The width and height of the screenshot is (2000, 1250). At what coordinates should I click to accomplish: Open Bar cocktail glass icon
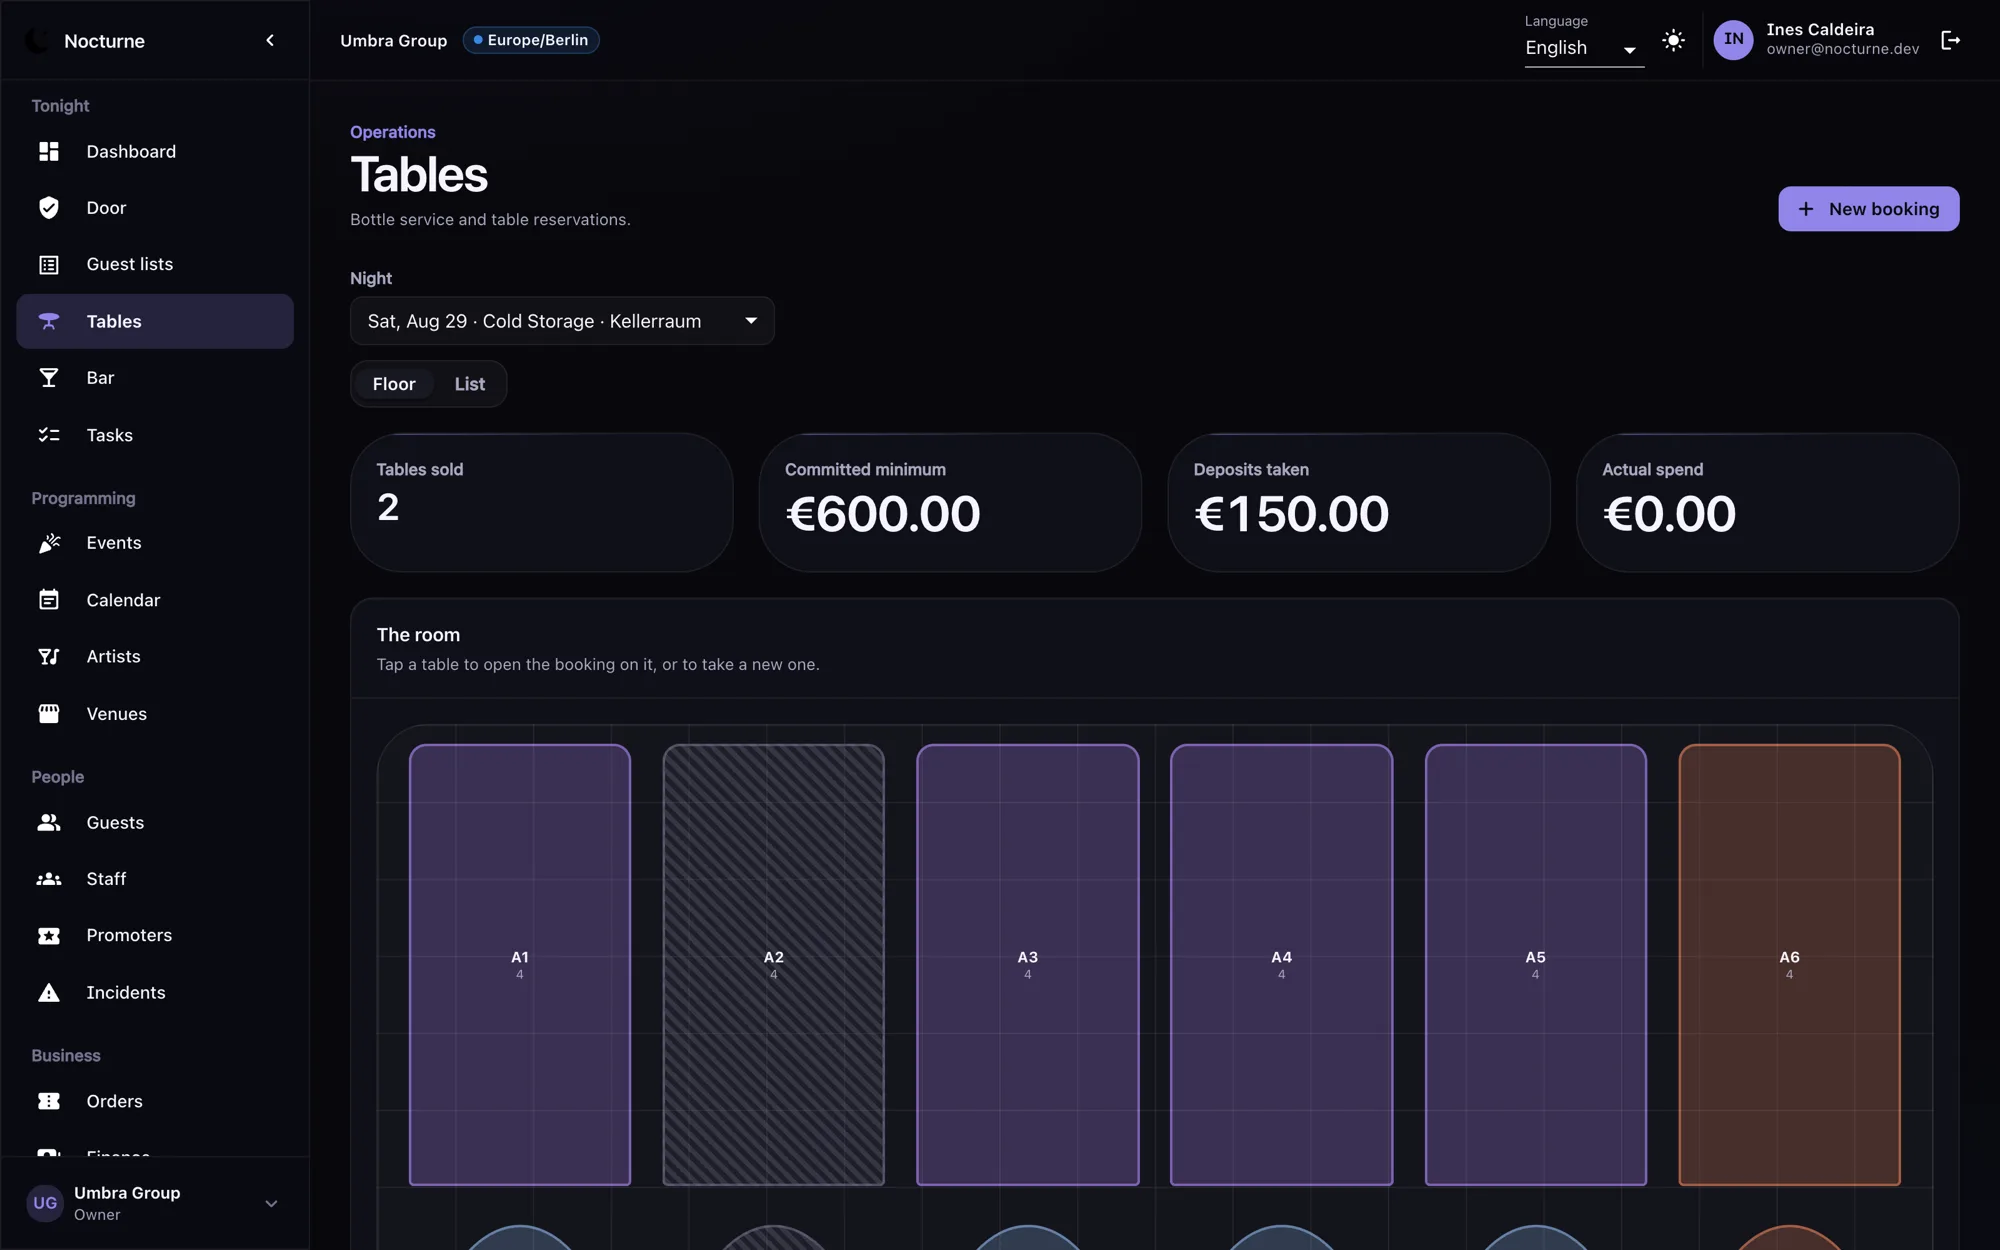click(x=48, y=378)
